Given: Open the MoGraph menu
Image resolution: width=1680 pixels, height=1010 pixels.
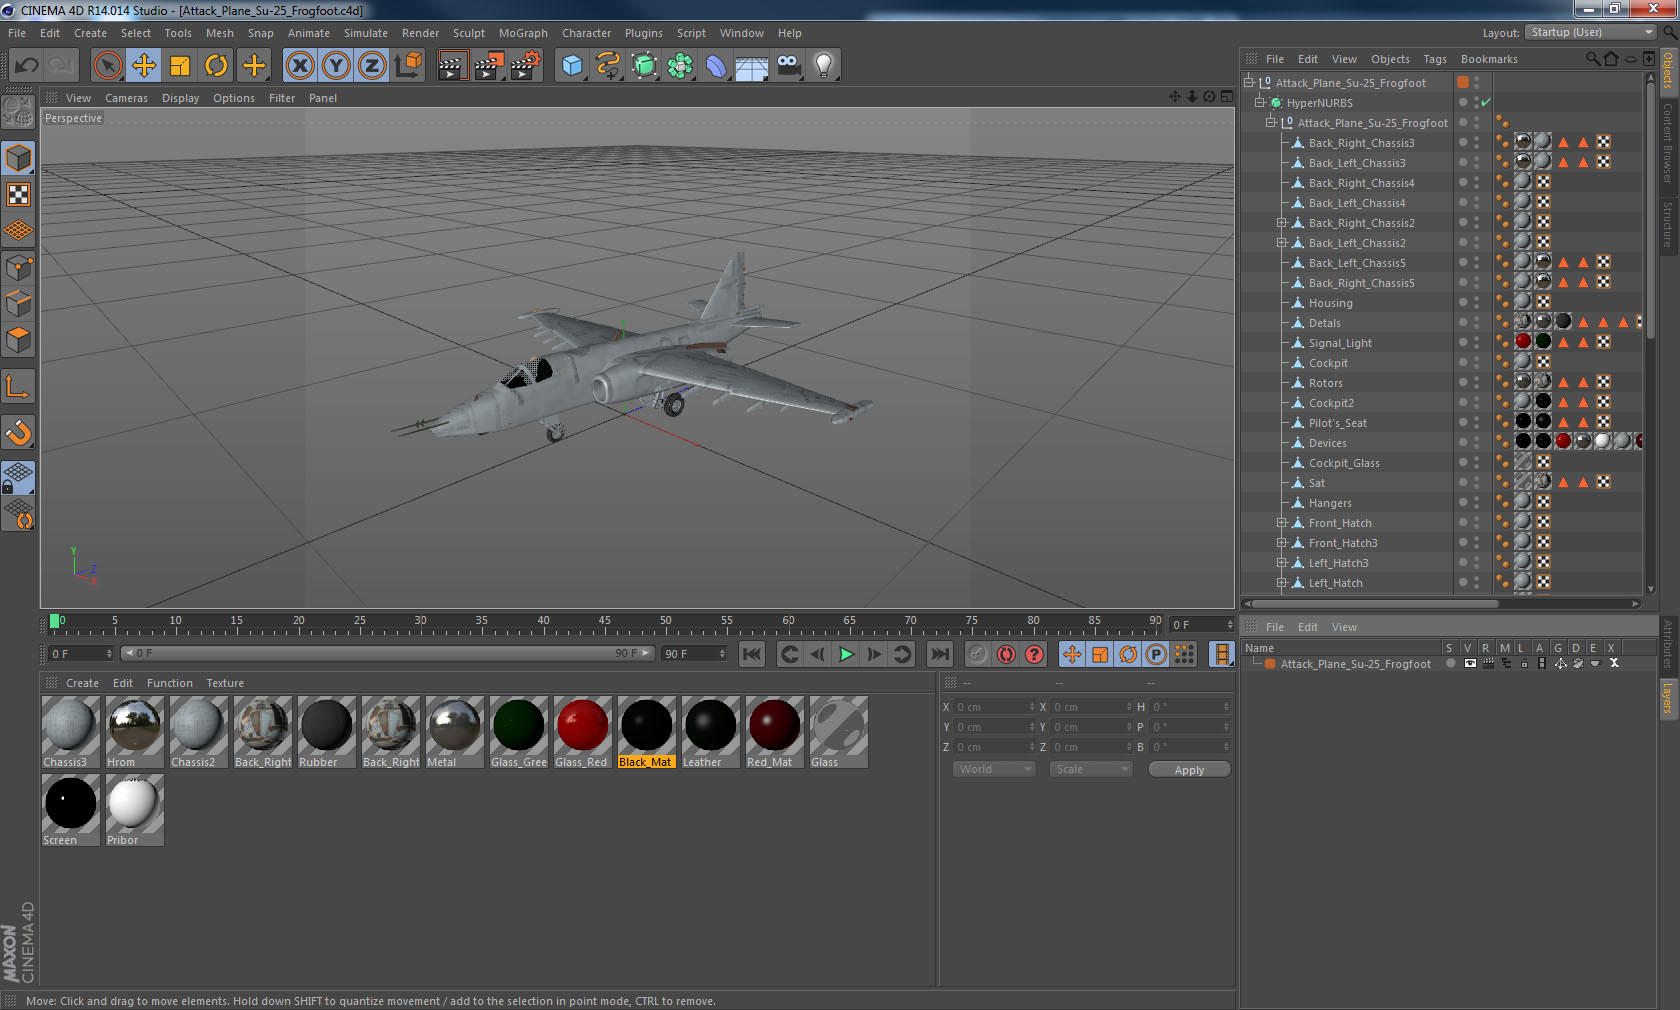Looking at the screenshot, I should click(523, 33).
